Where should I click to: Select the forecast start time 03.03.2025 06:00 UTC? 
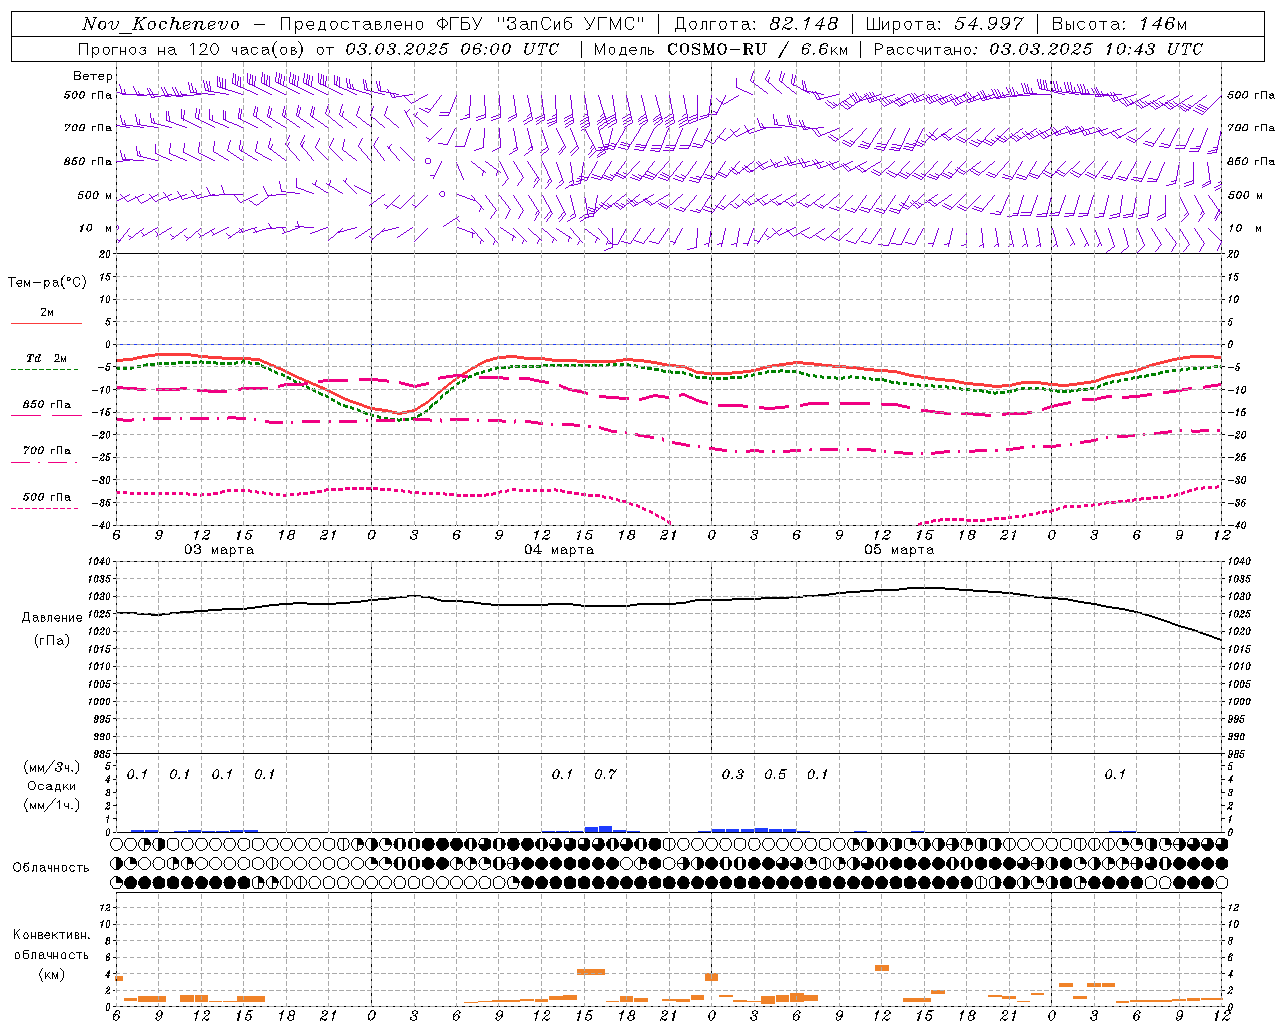tap(452, 49)
